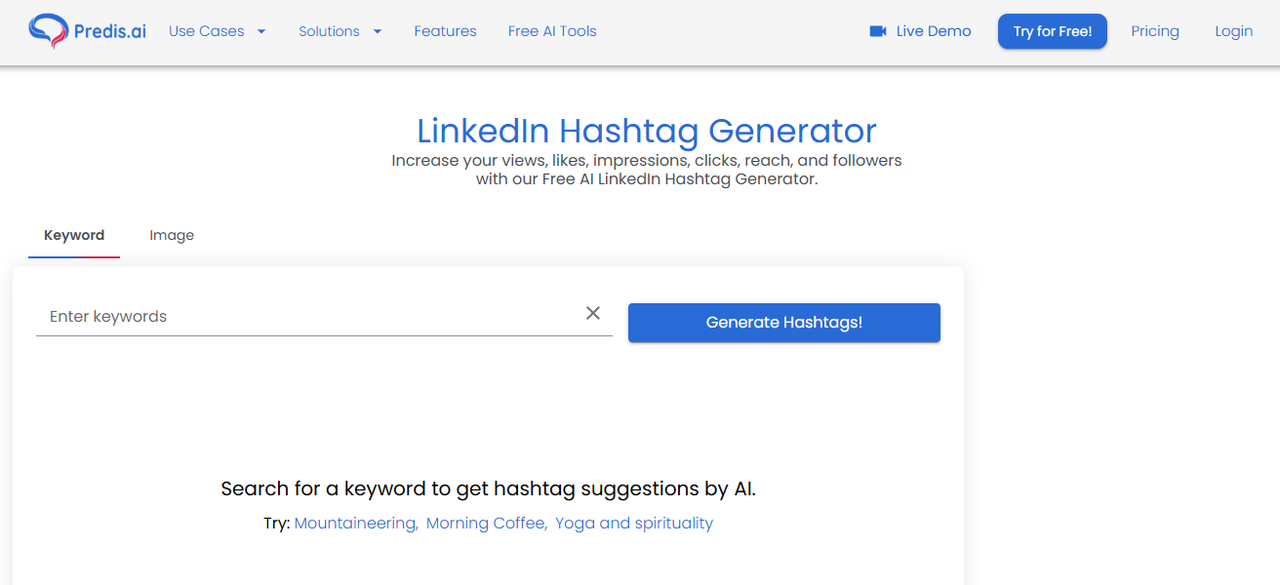This screenshot has width=1280, height=585.
Task: Navigate to the Pricing page
Action: (x=1155, y=31)
